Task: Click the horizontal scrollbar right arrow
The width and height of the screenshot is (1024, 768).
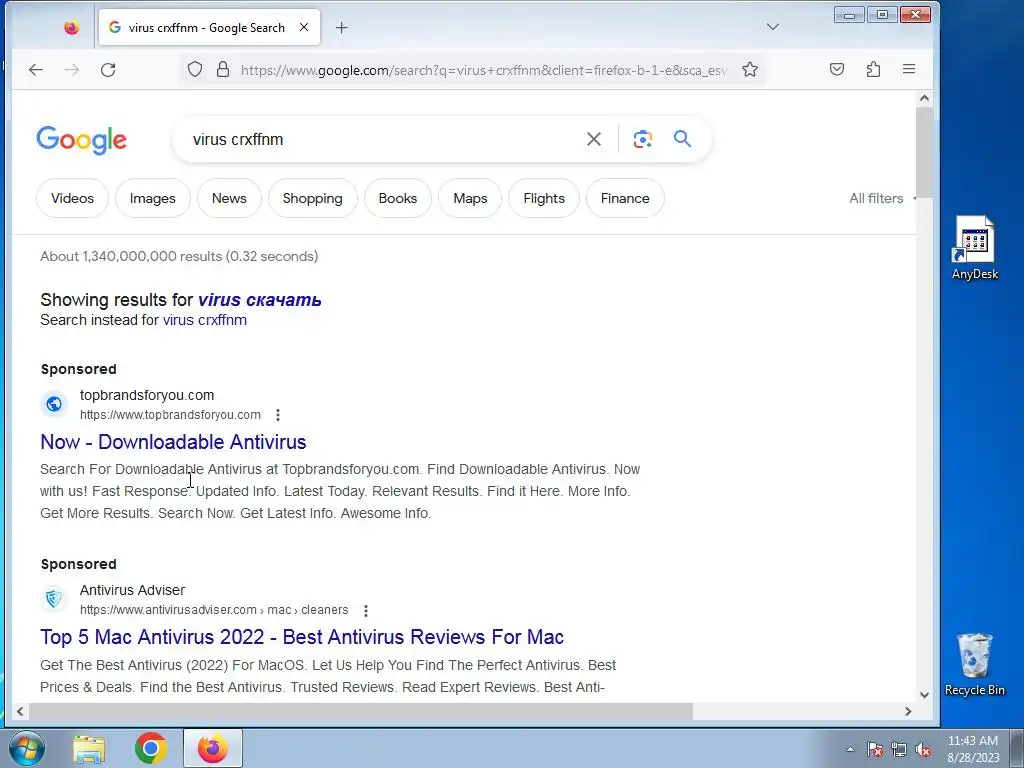Action: 908,711
